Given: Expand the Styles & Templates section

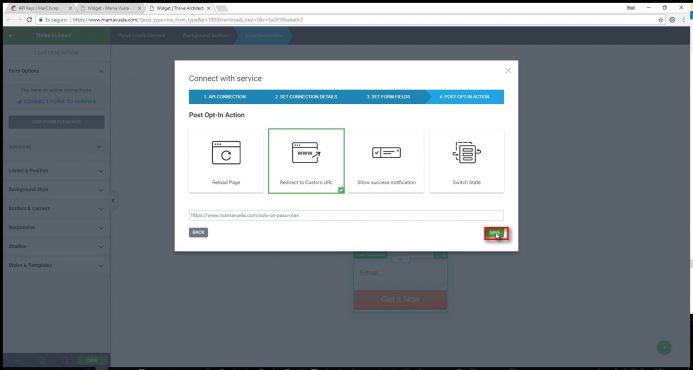Looking at the screenshot, I should pyautogui.click(x=57, y=265).
